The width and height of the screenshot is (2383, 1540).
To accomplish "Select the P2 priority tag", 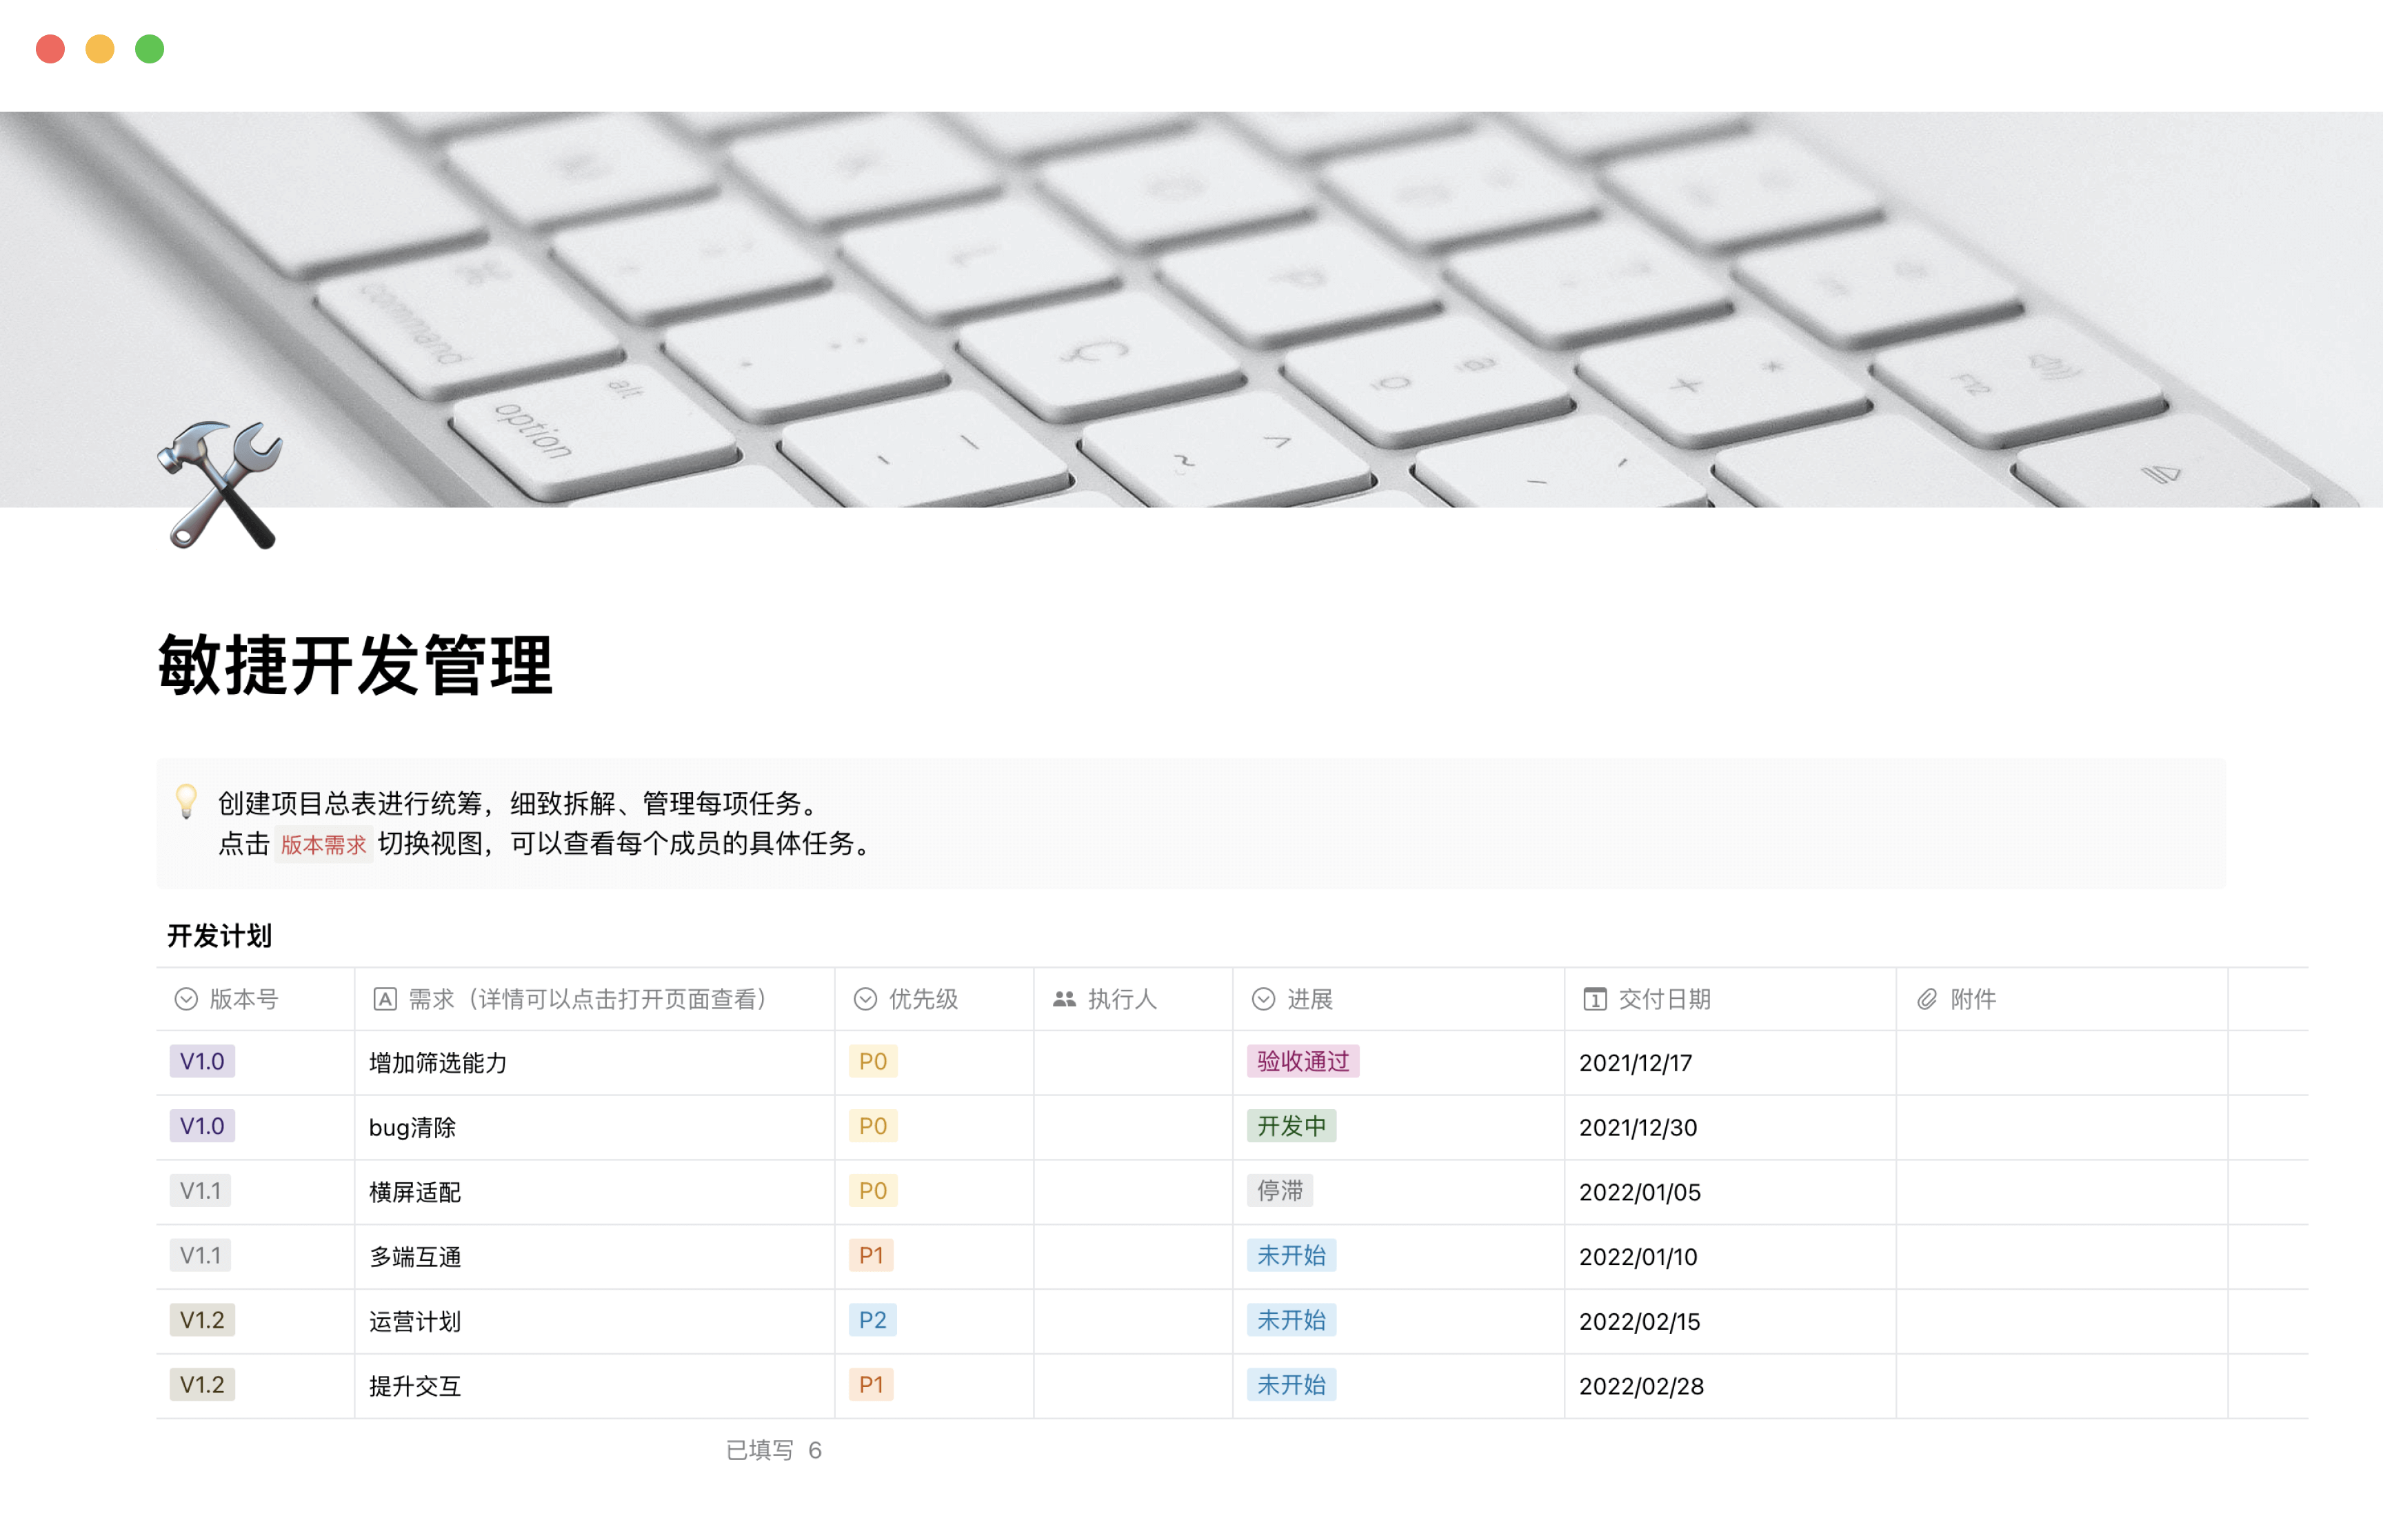I will pos(872,1320).
